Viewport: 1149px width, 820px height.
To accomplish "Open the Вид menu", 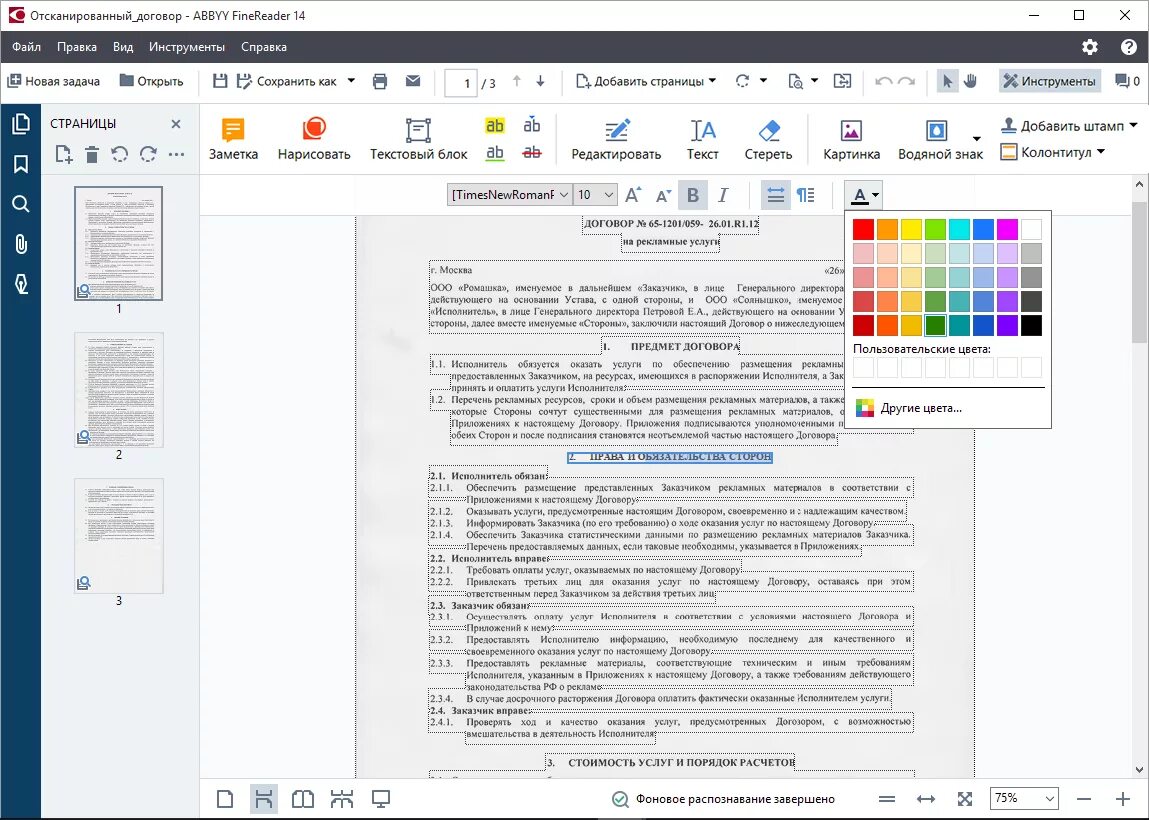I will pos(123,47).
